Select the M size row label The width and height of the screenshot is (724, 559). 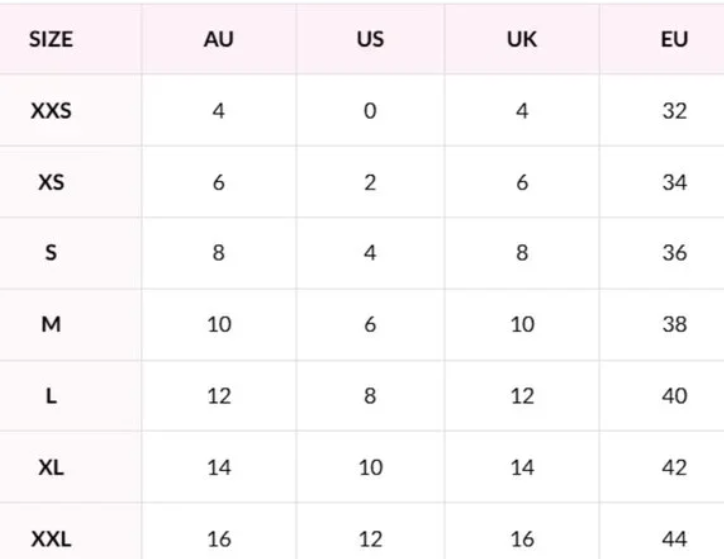(x=51, y=325)
